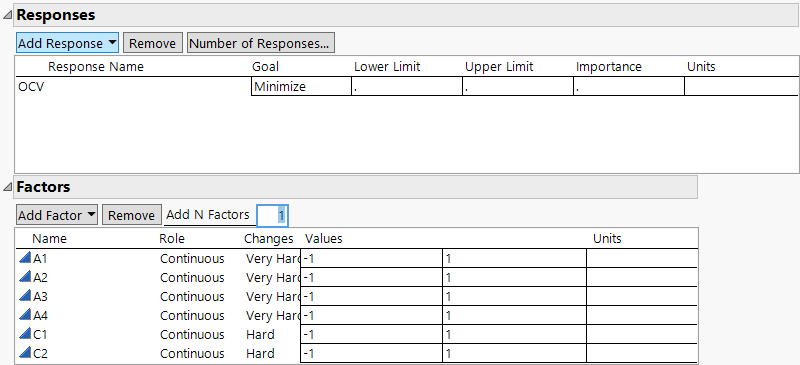
Task: Click the low value -1 for A2
Action: 371,278
